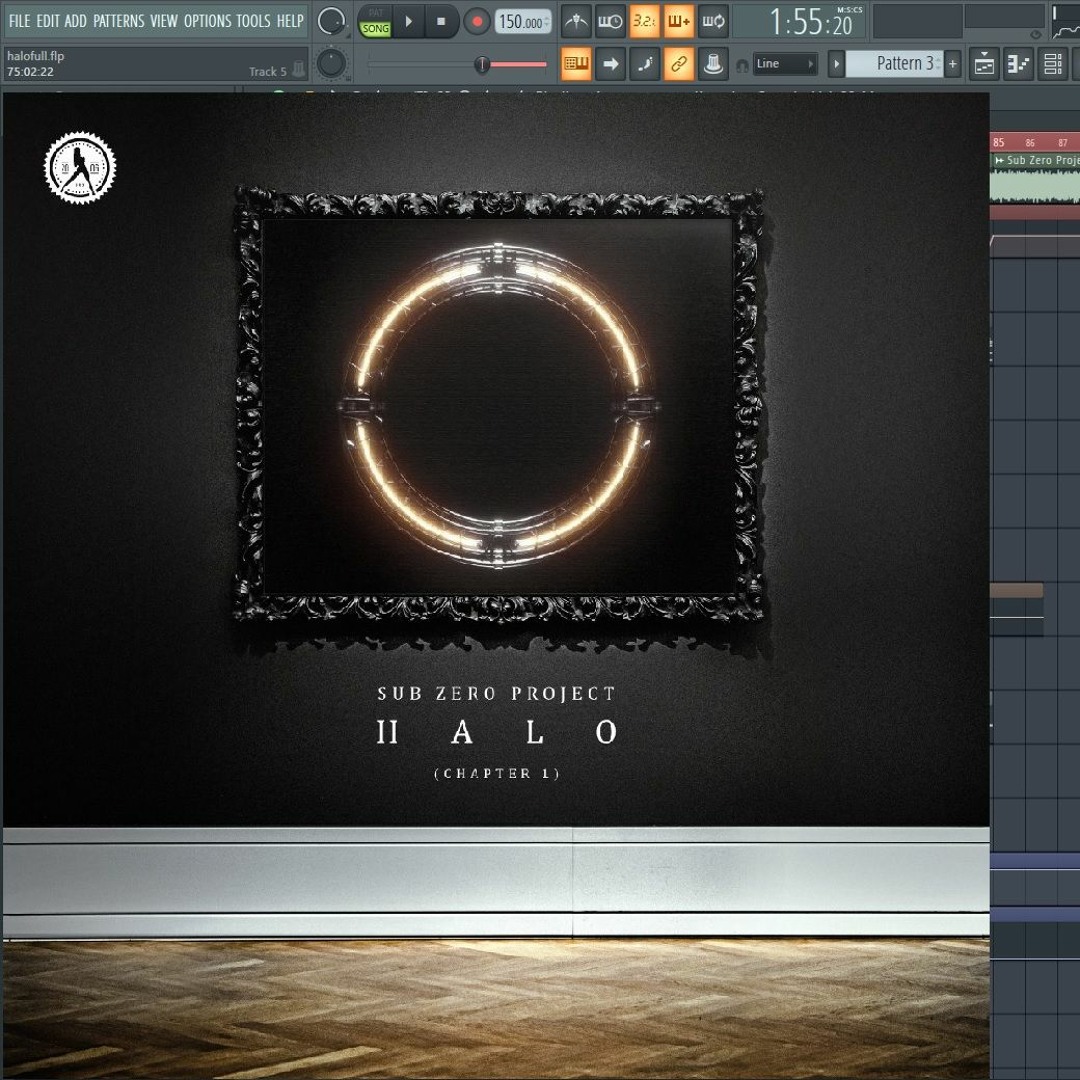Enable the metronome
Image resolution: width=1080 pixels, height=1080 pixels.
576,21
